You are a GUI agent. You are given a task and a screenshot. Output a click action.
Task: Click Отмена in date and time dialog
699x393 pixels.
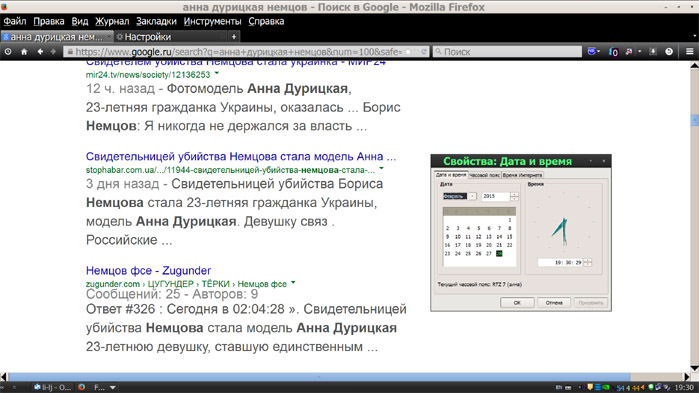(x=554, y=303)
